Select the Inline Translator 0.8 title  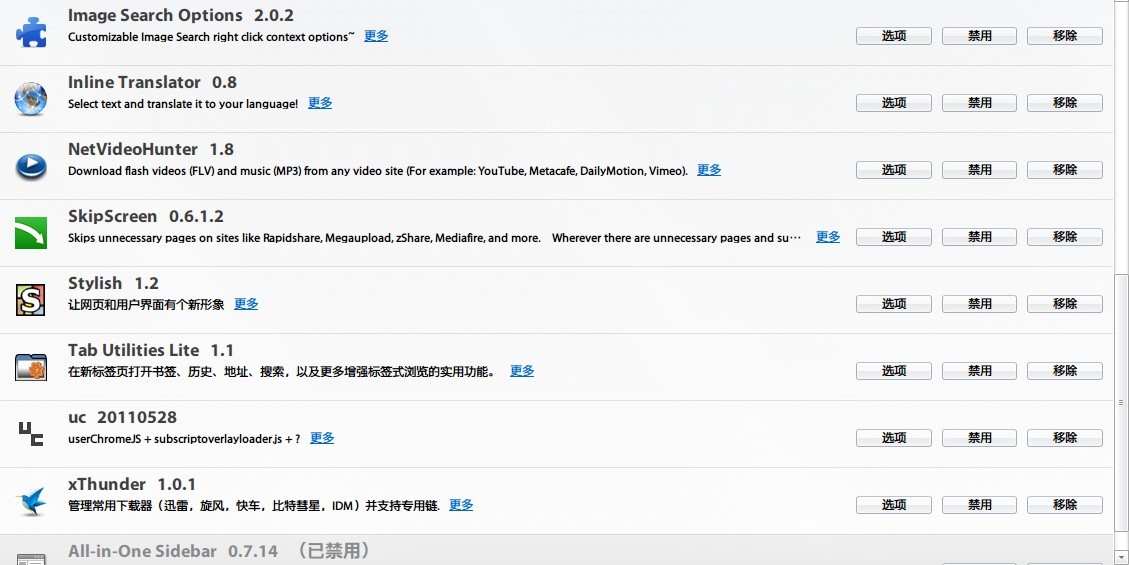[x=152, y=82]
